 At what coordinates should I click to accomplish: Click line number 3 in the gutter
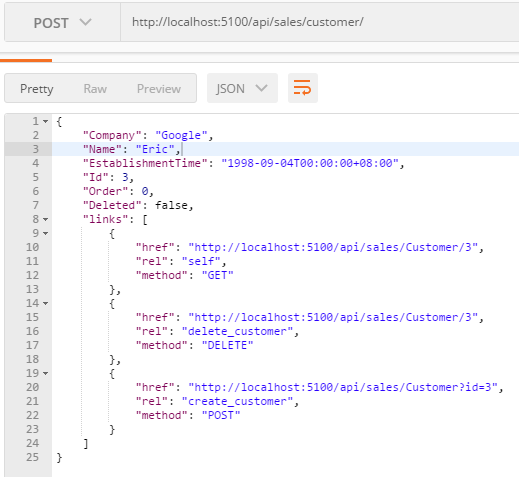[36, 149]
